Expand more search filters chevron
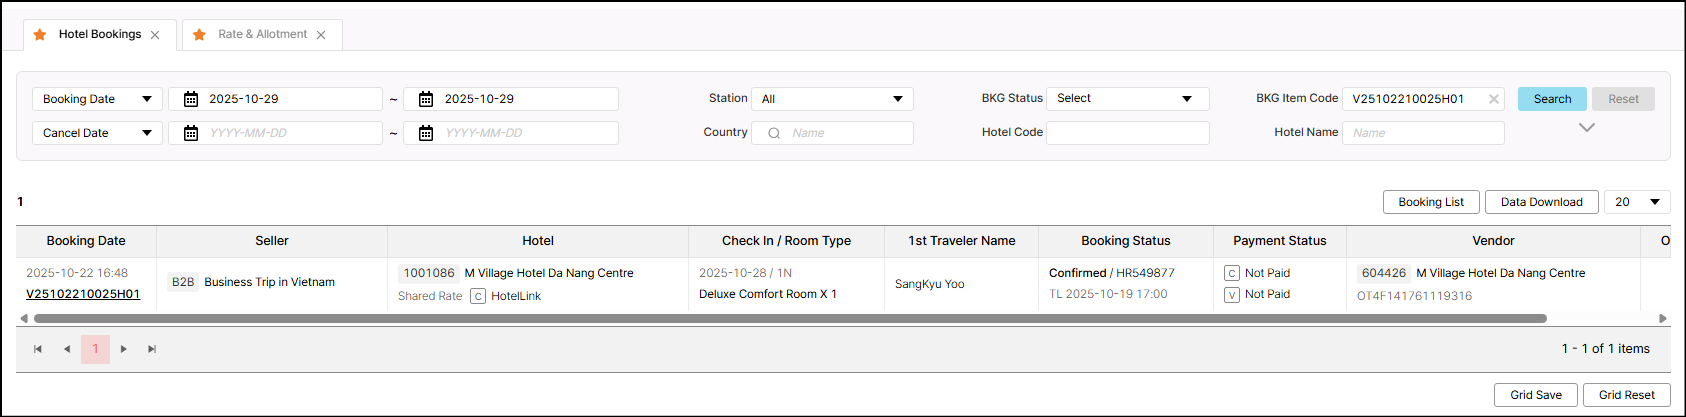Image resolution: width=1686 pixels, height=417 pixels. click(1586, 128)
